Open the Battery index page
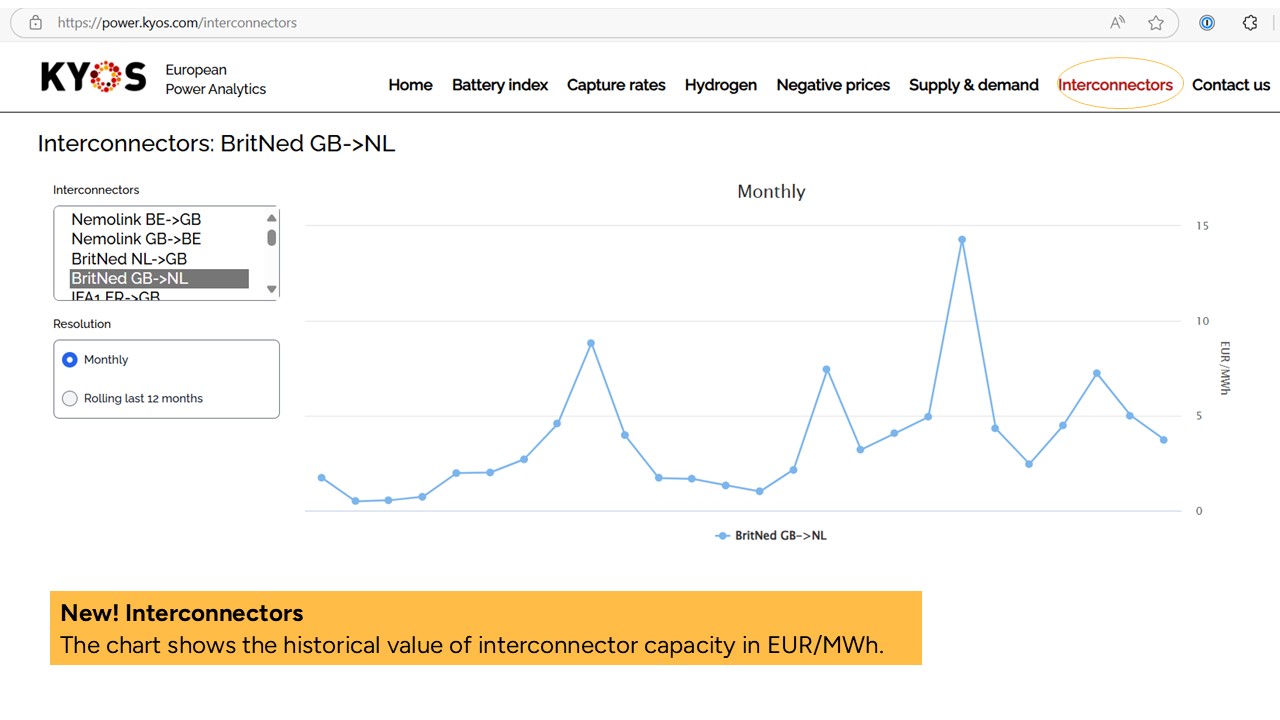The width and height of the screenshot is (1280, 720). click(x=500, y=85)
